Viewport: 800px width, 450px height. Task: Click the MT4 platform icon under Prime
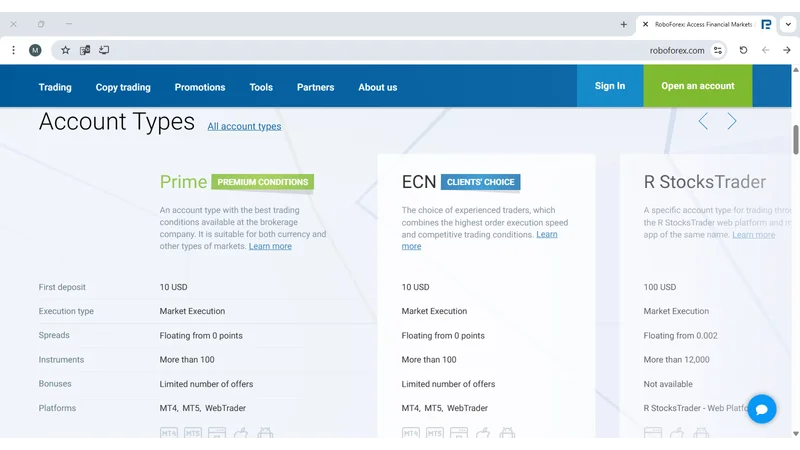[169, 433]
